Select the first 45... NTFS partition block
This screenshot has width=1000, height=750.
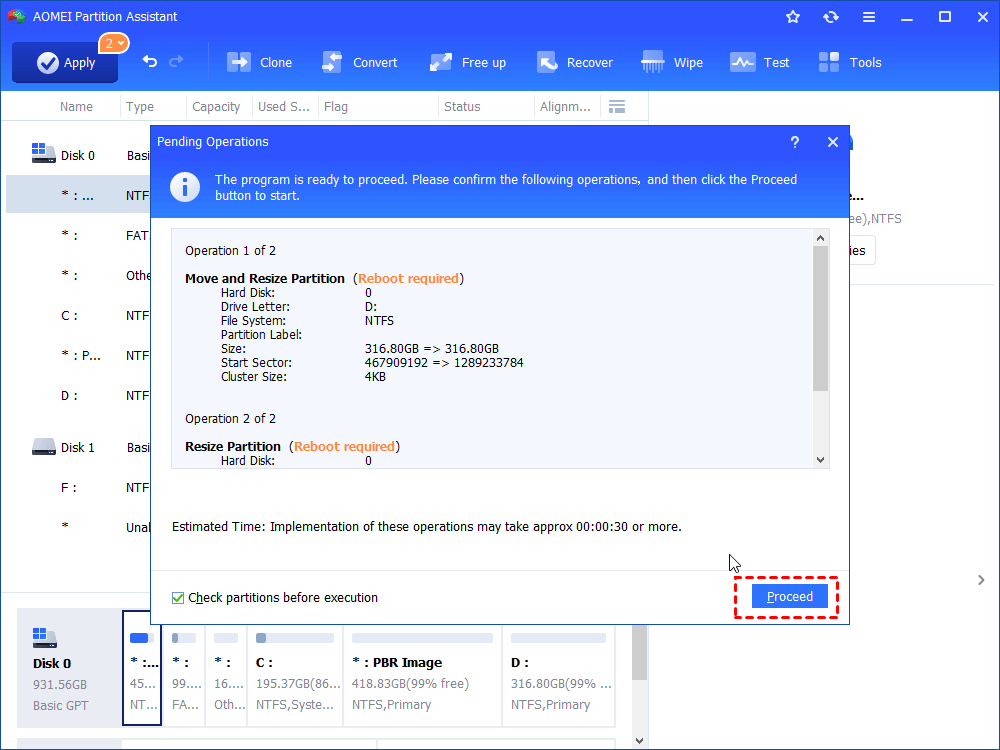tap(142, 668)
